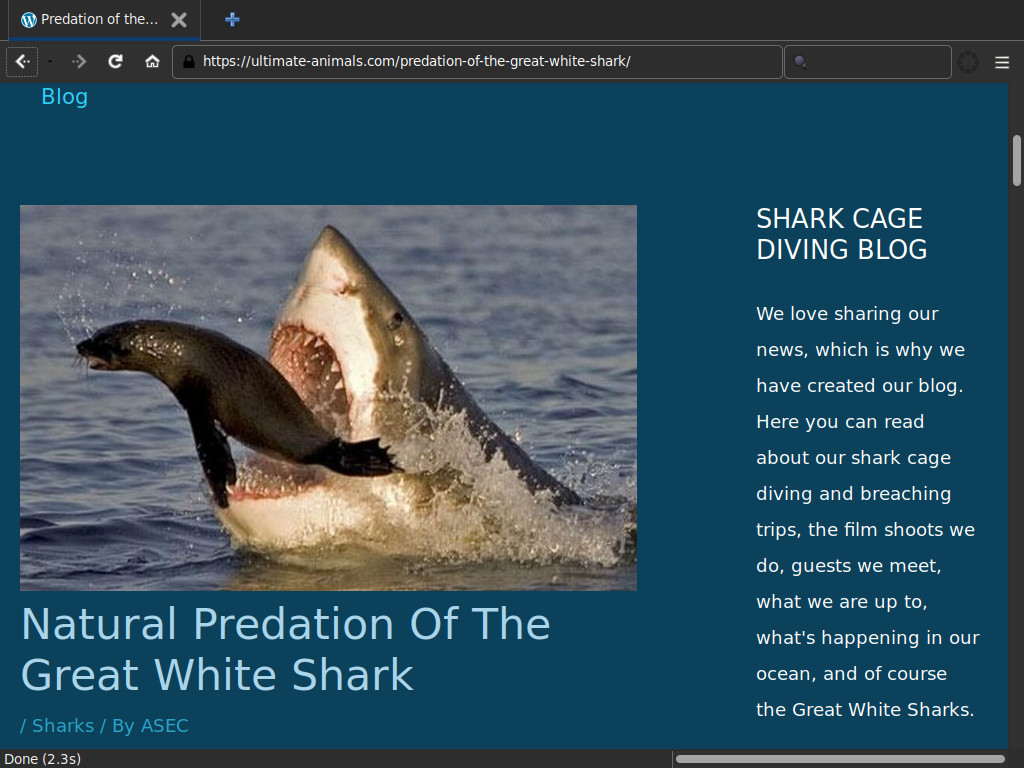Reload the current page
Viewport: 1024px width, 768px height.
pyautogui.click(x=116, y=62)
